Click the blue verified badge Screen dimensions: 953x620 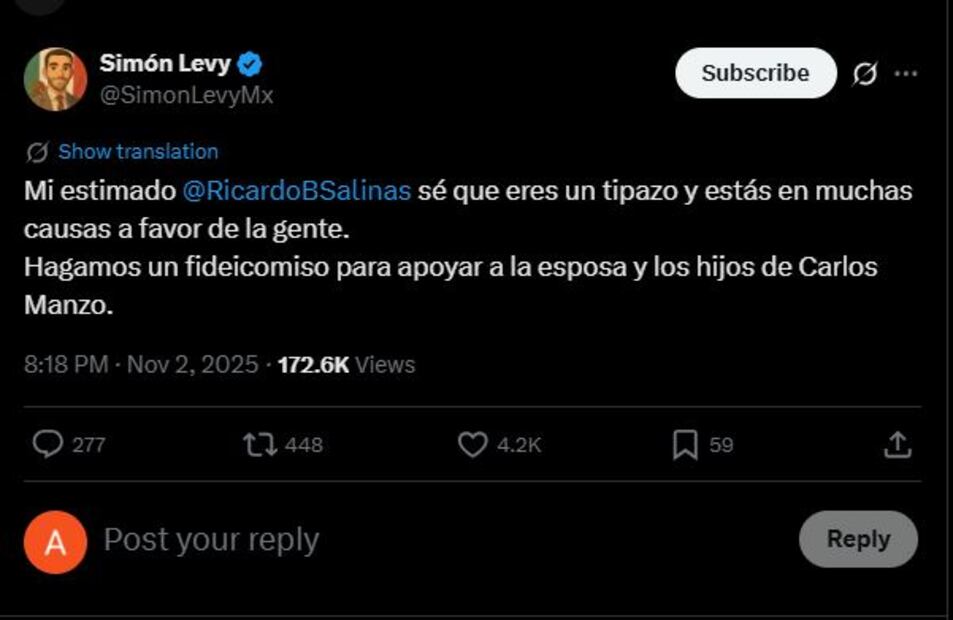251,65
